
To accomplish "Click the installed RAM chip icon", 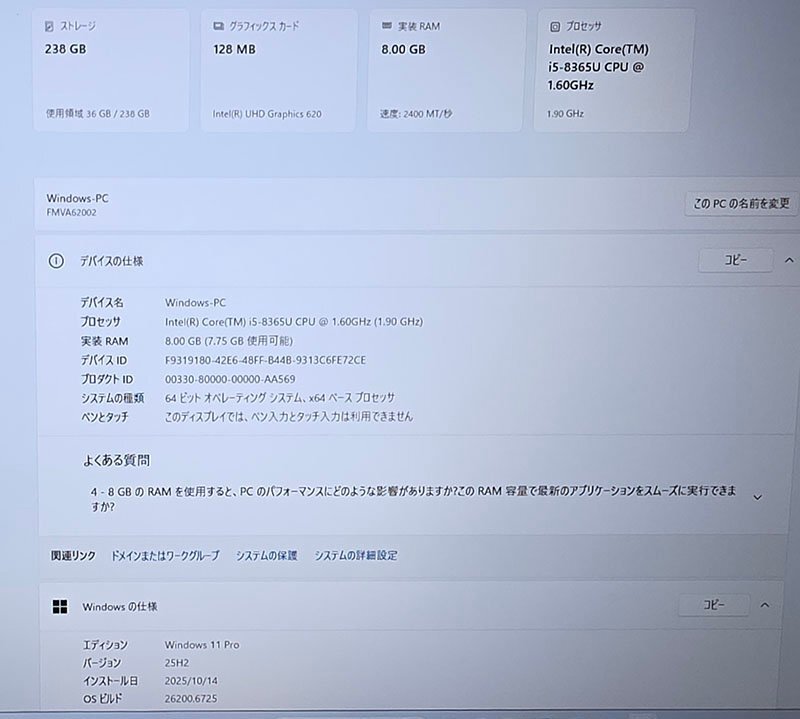I will click(x=387, y=26).
